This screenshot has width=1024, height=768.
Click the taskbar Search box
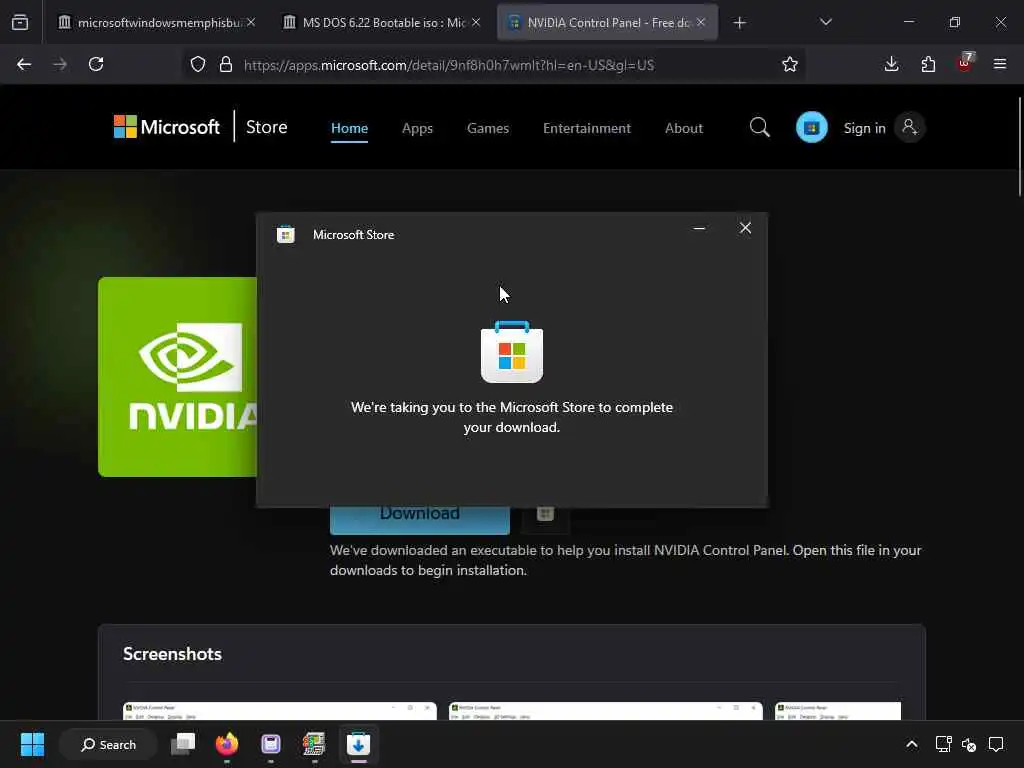coord(108,744)
